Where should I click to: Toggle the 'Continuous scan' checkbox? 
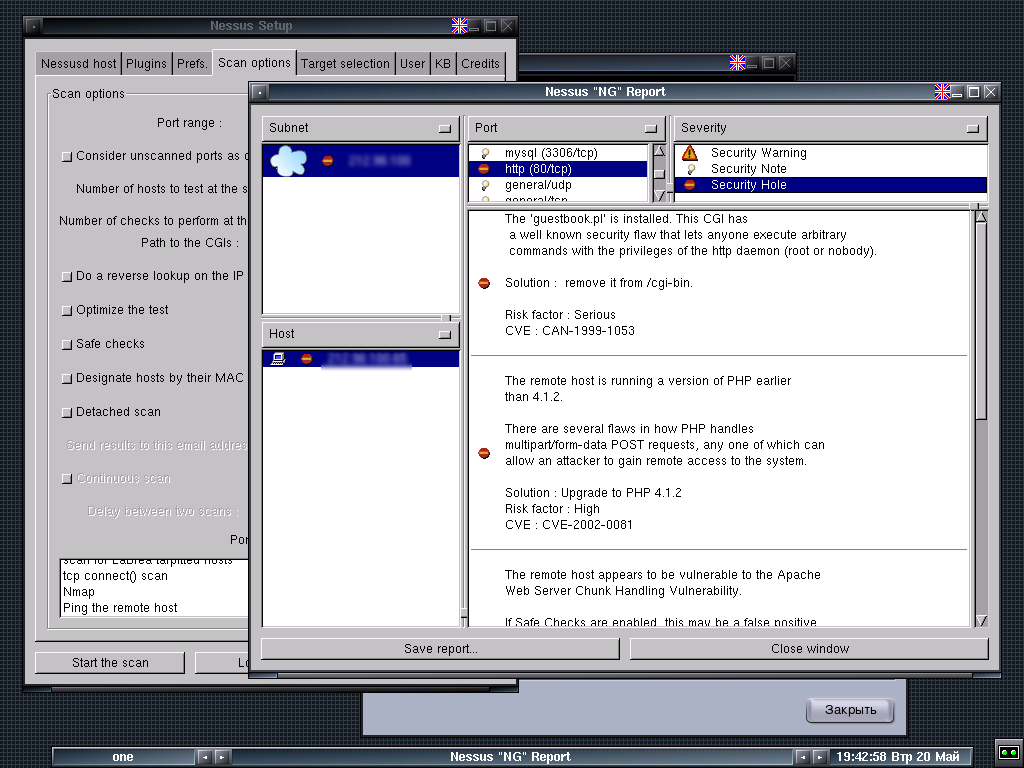(x=67, y=479)
